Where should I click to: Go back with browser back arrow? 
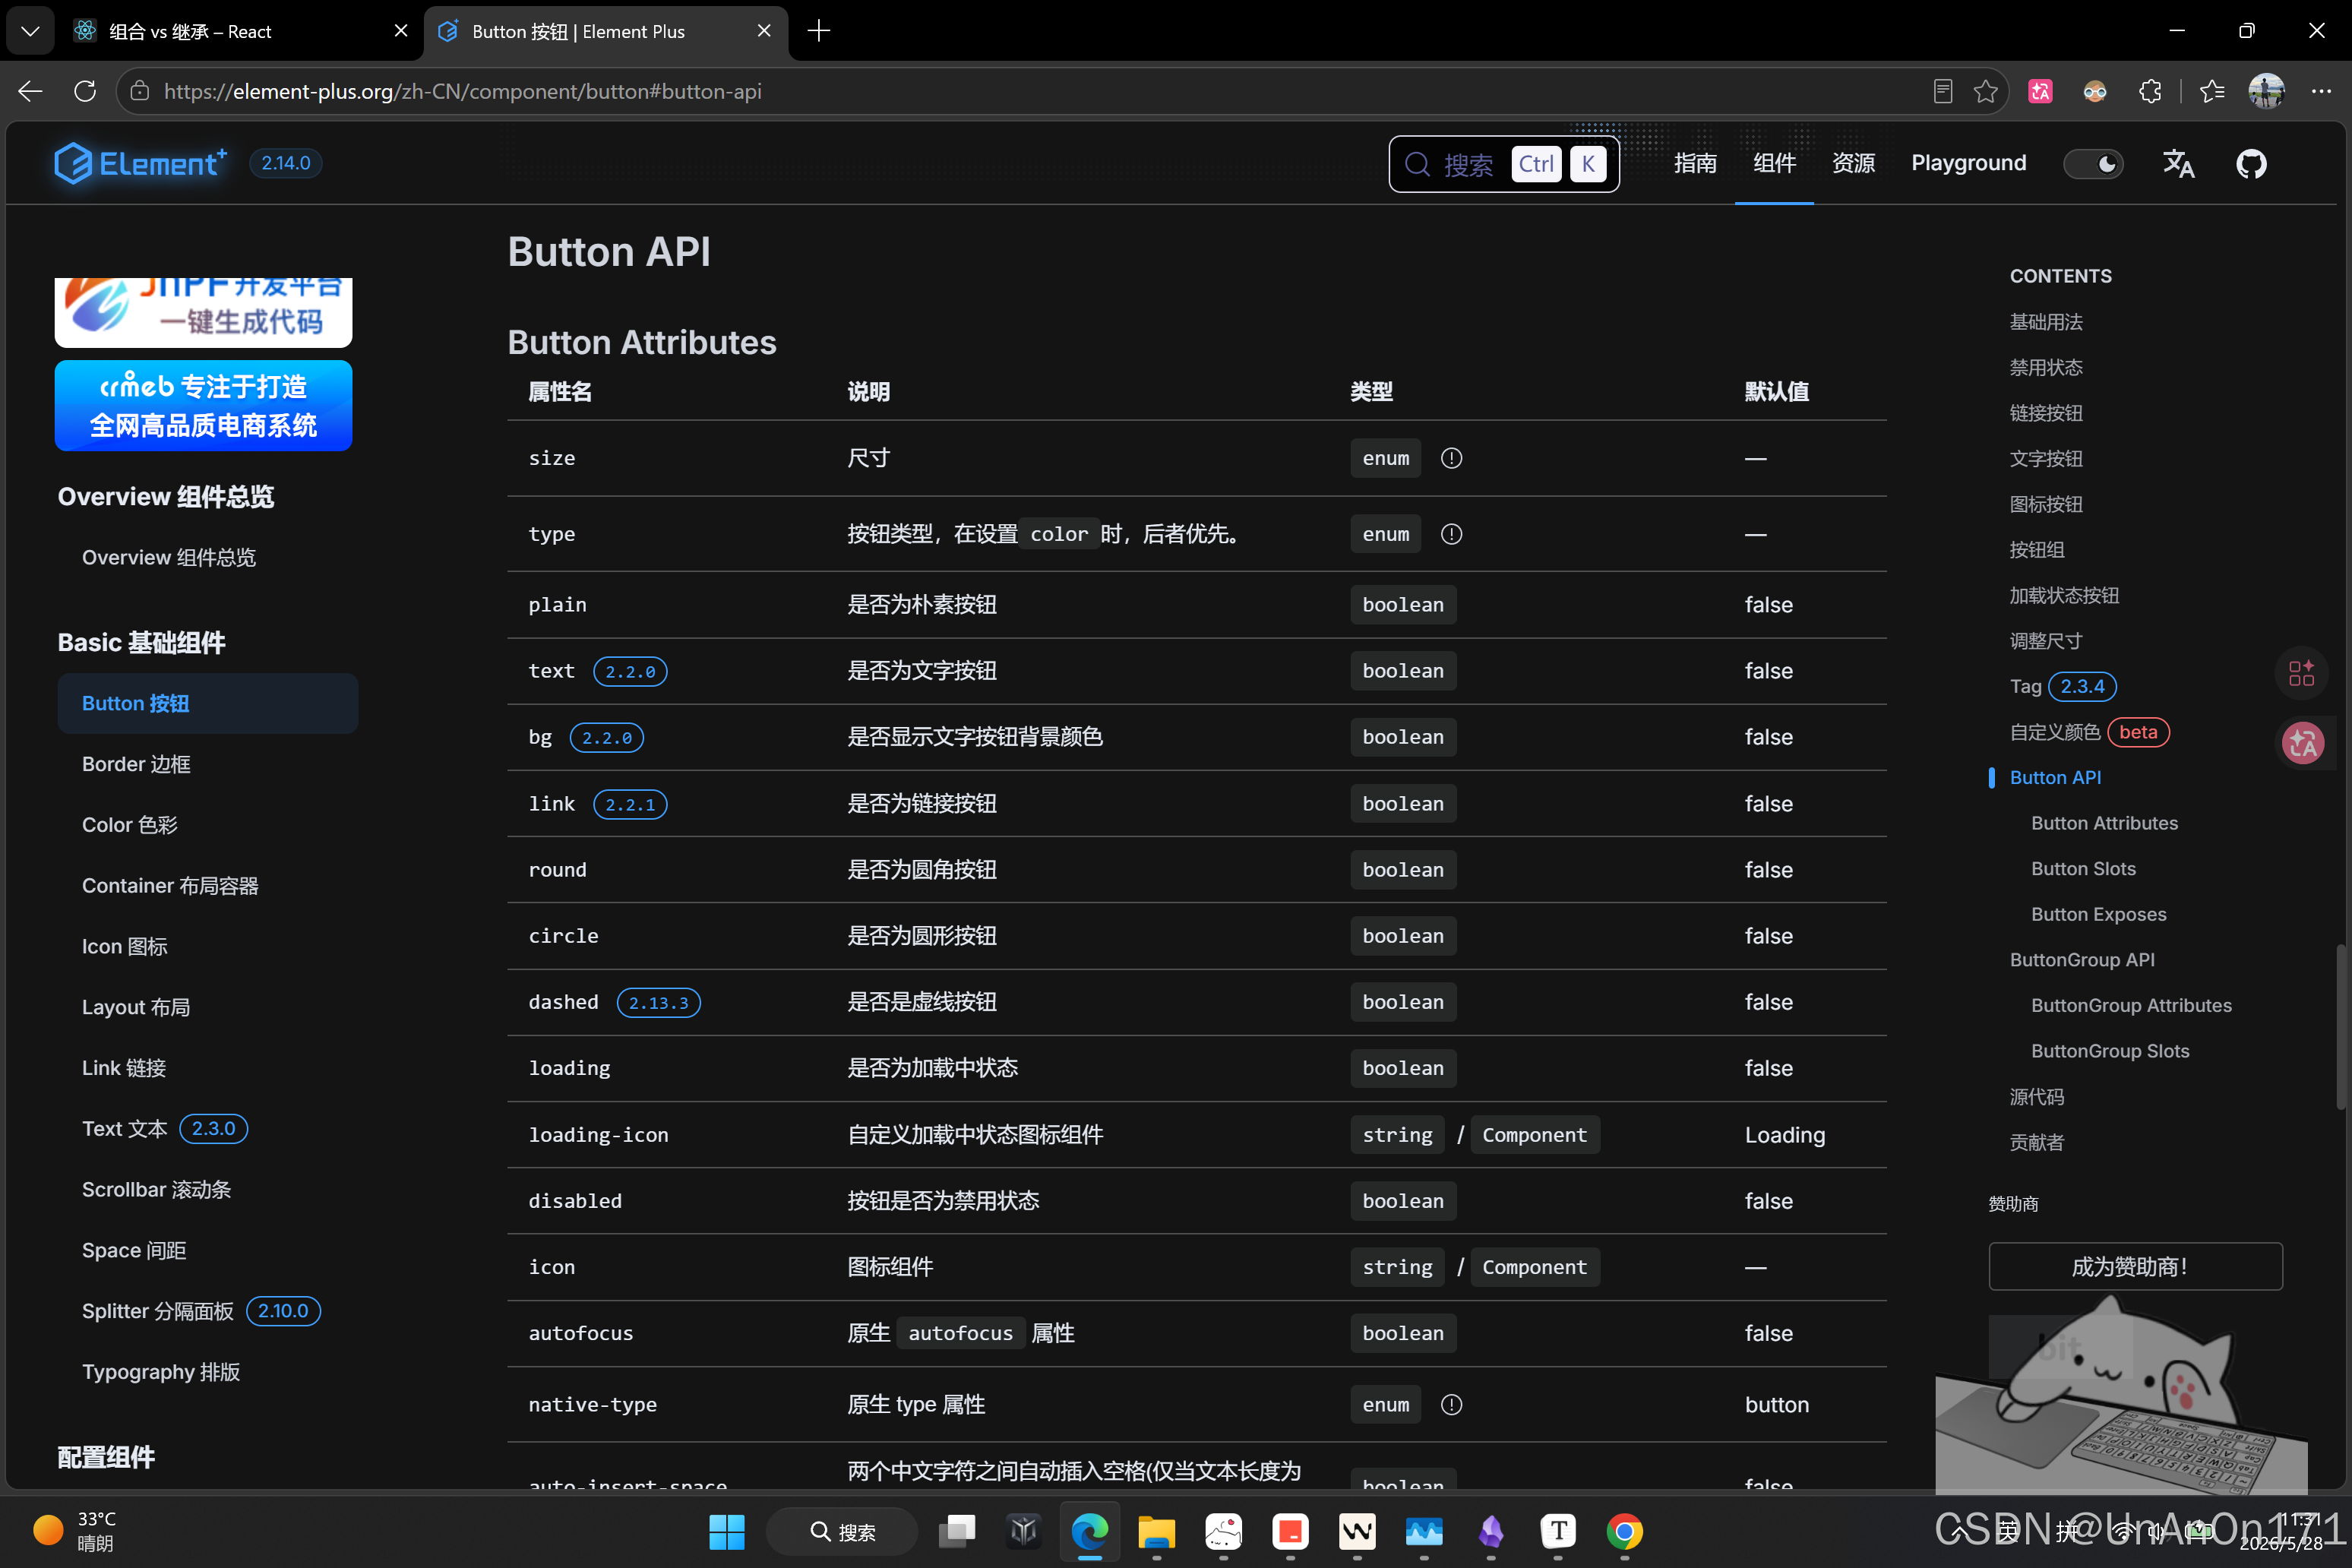point(30,91)
